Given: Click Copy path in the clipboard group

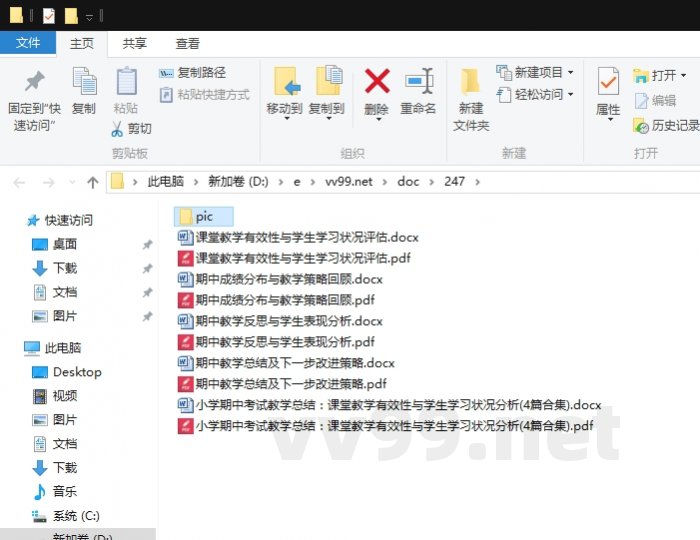Looking at the screenshot, I should tap(193, 73).
